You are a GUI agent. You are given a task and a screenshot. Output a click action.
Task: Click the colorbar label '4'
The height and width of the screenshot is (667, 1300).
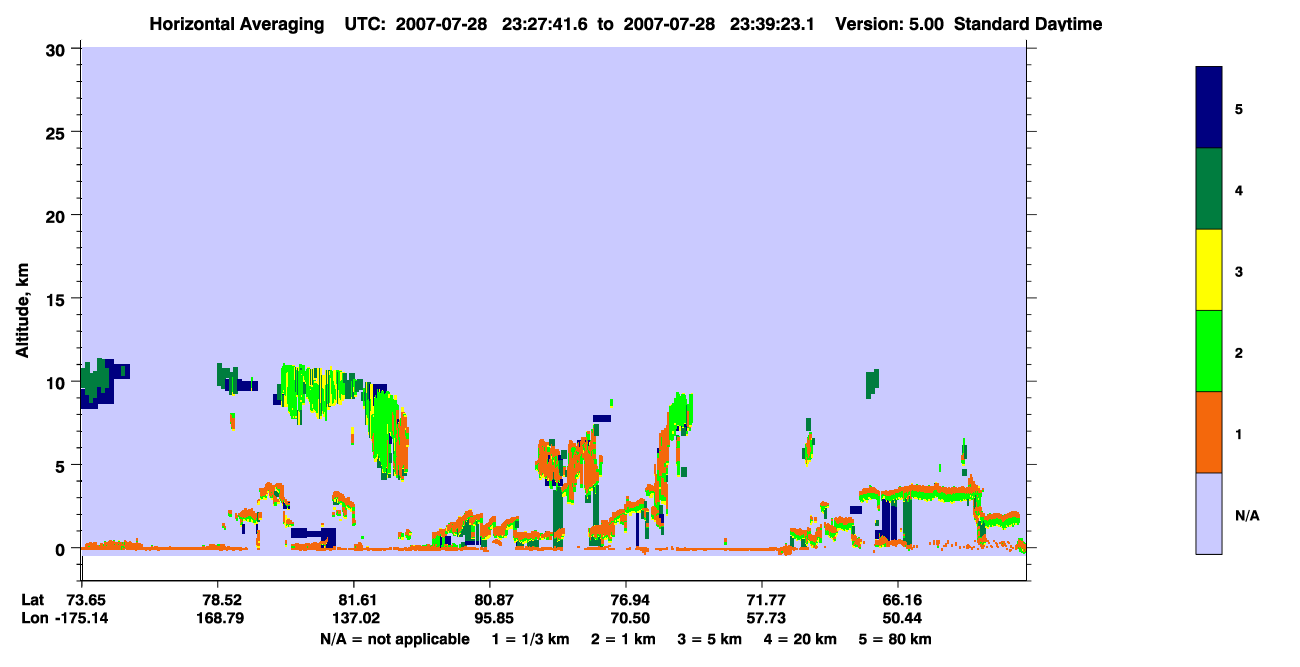1239,189
